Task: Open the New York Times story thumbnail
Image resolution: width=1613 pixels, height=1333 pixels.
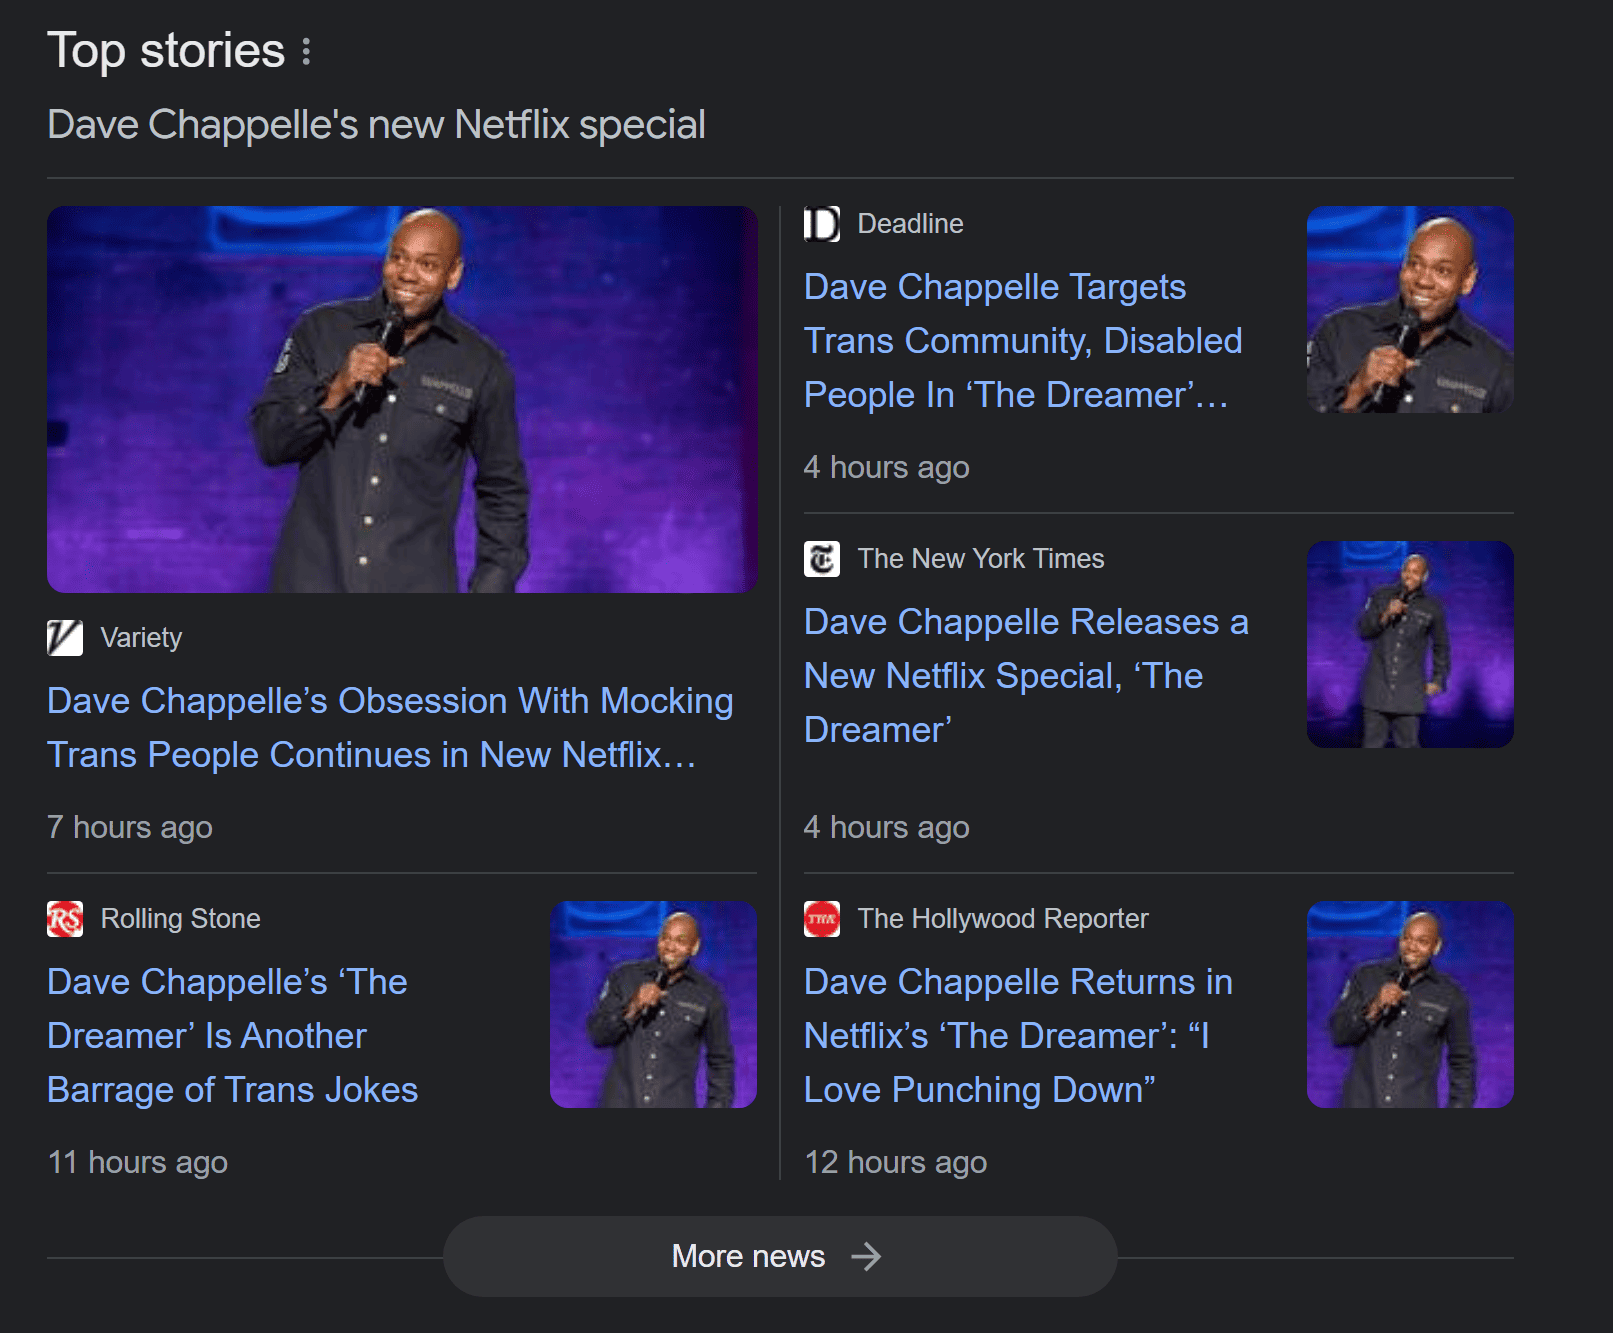Action: pyautogui.click(x=1410, y=644)
